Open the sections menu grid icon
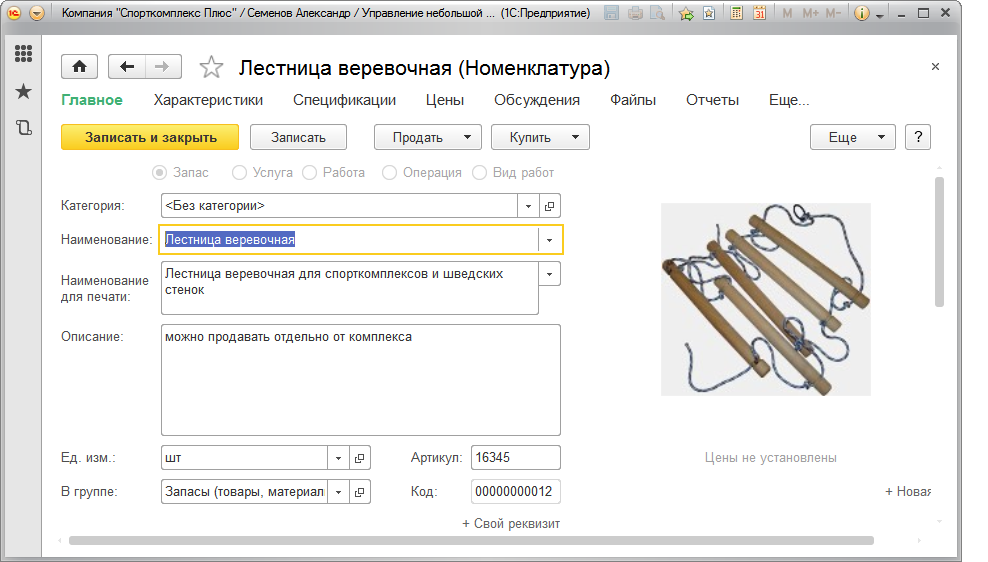 tap(23, 55)
